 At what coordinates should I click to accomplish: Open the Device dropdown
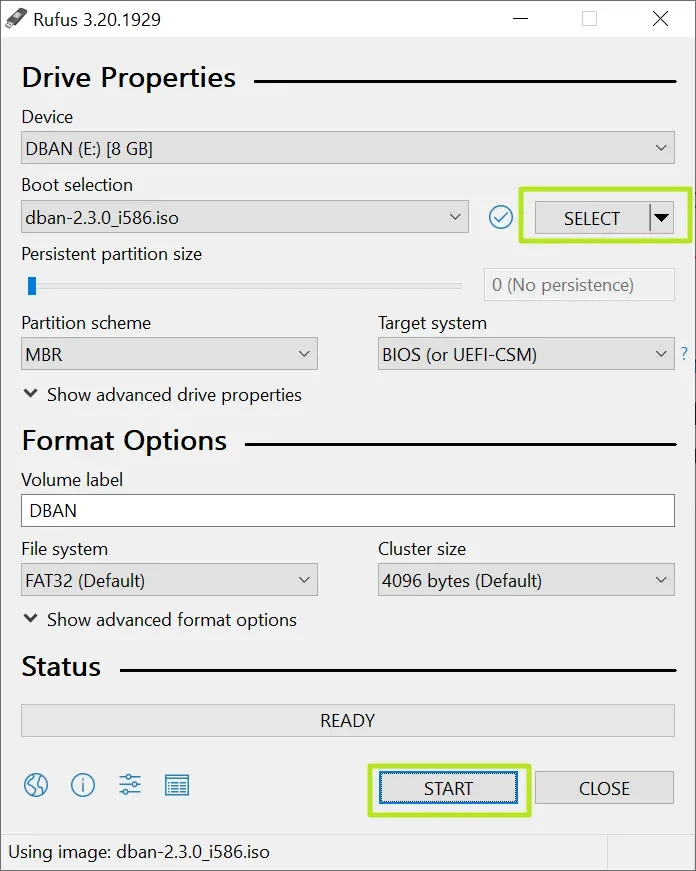(347, 149)
